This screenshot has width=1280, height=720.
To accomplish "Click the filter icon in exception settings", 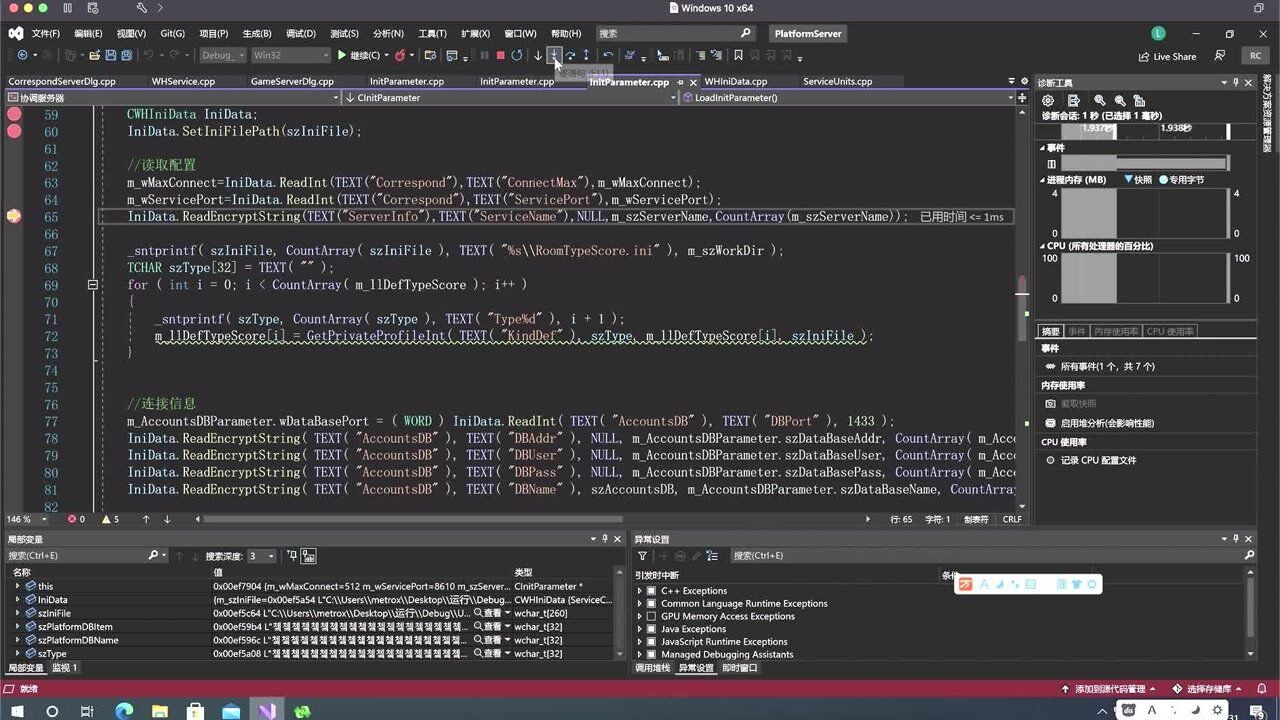I will tap(643, 556).
